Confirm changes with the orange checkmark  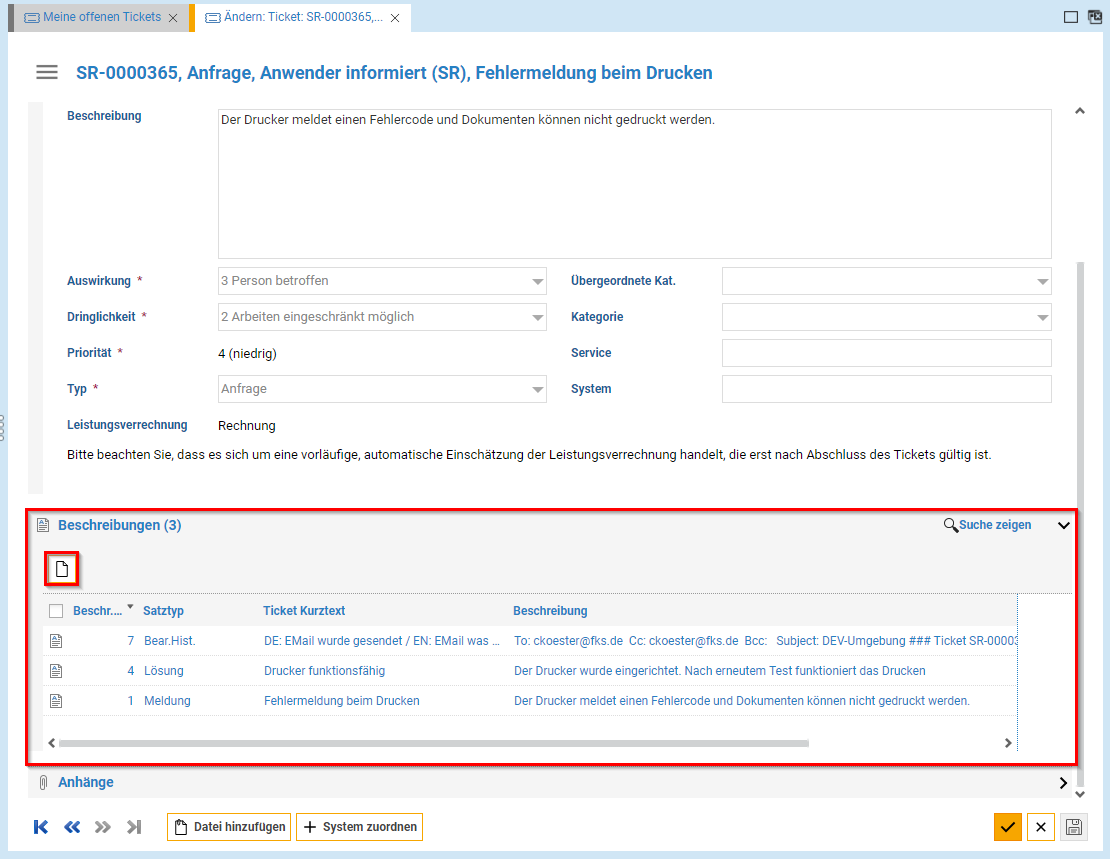1007,827
